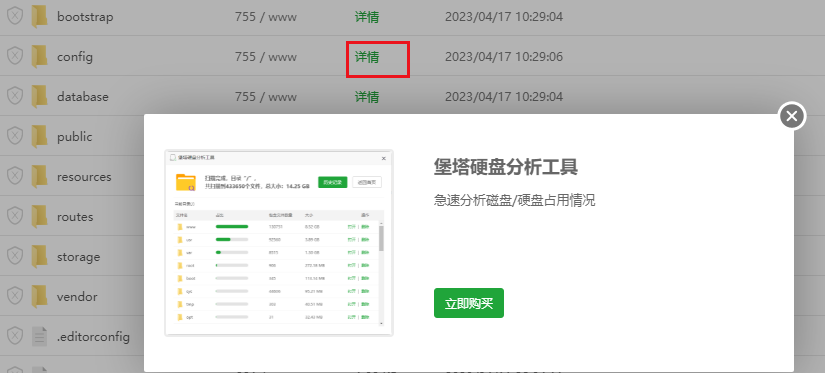
Task: Open the database folder name
Action: pos(83,97)
